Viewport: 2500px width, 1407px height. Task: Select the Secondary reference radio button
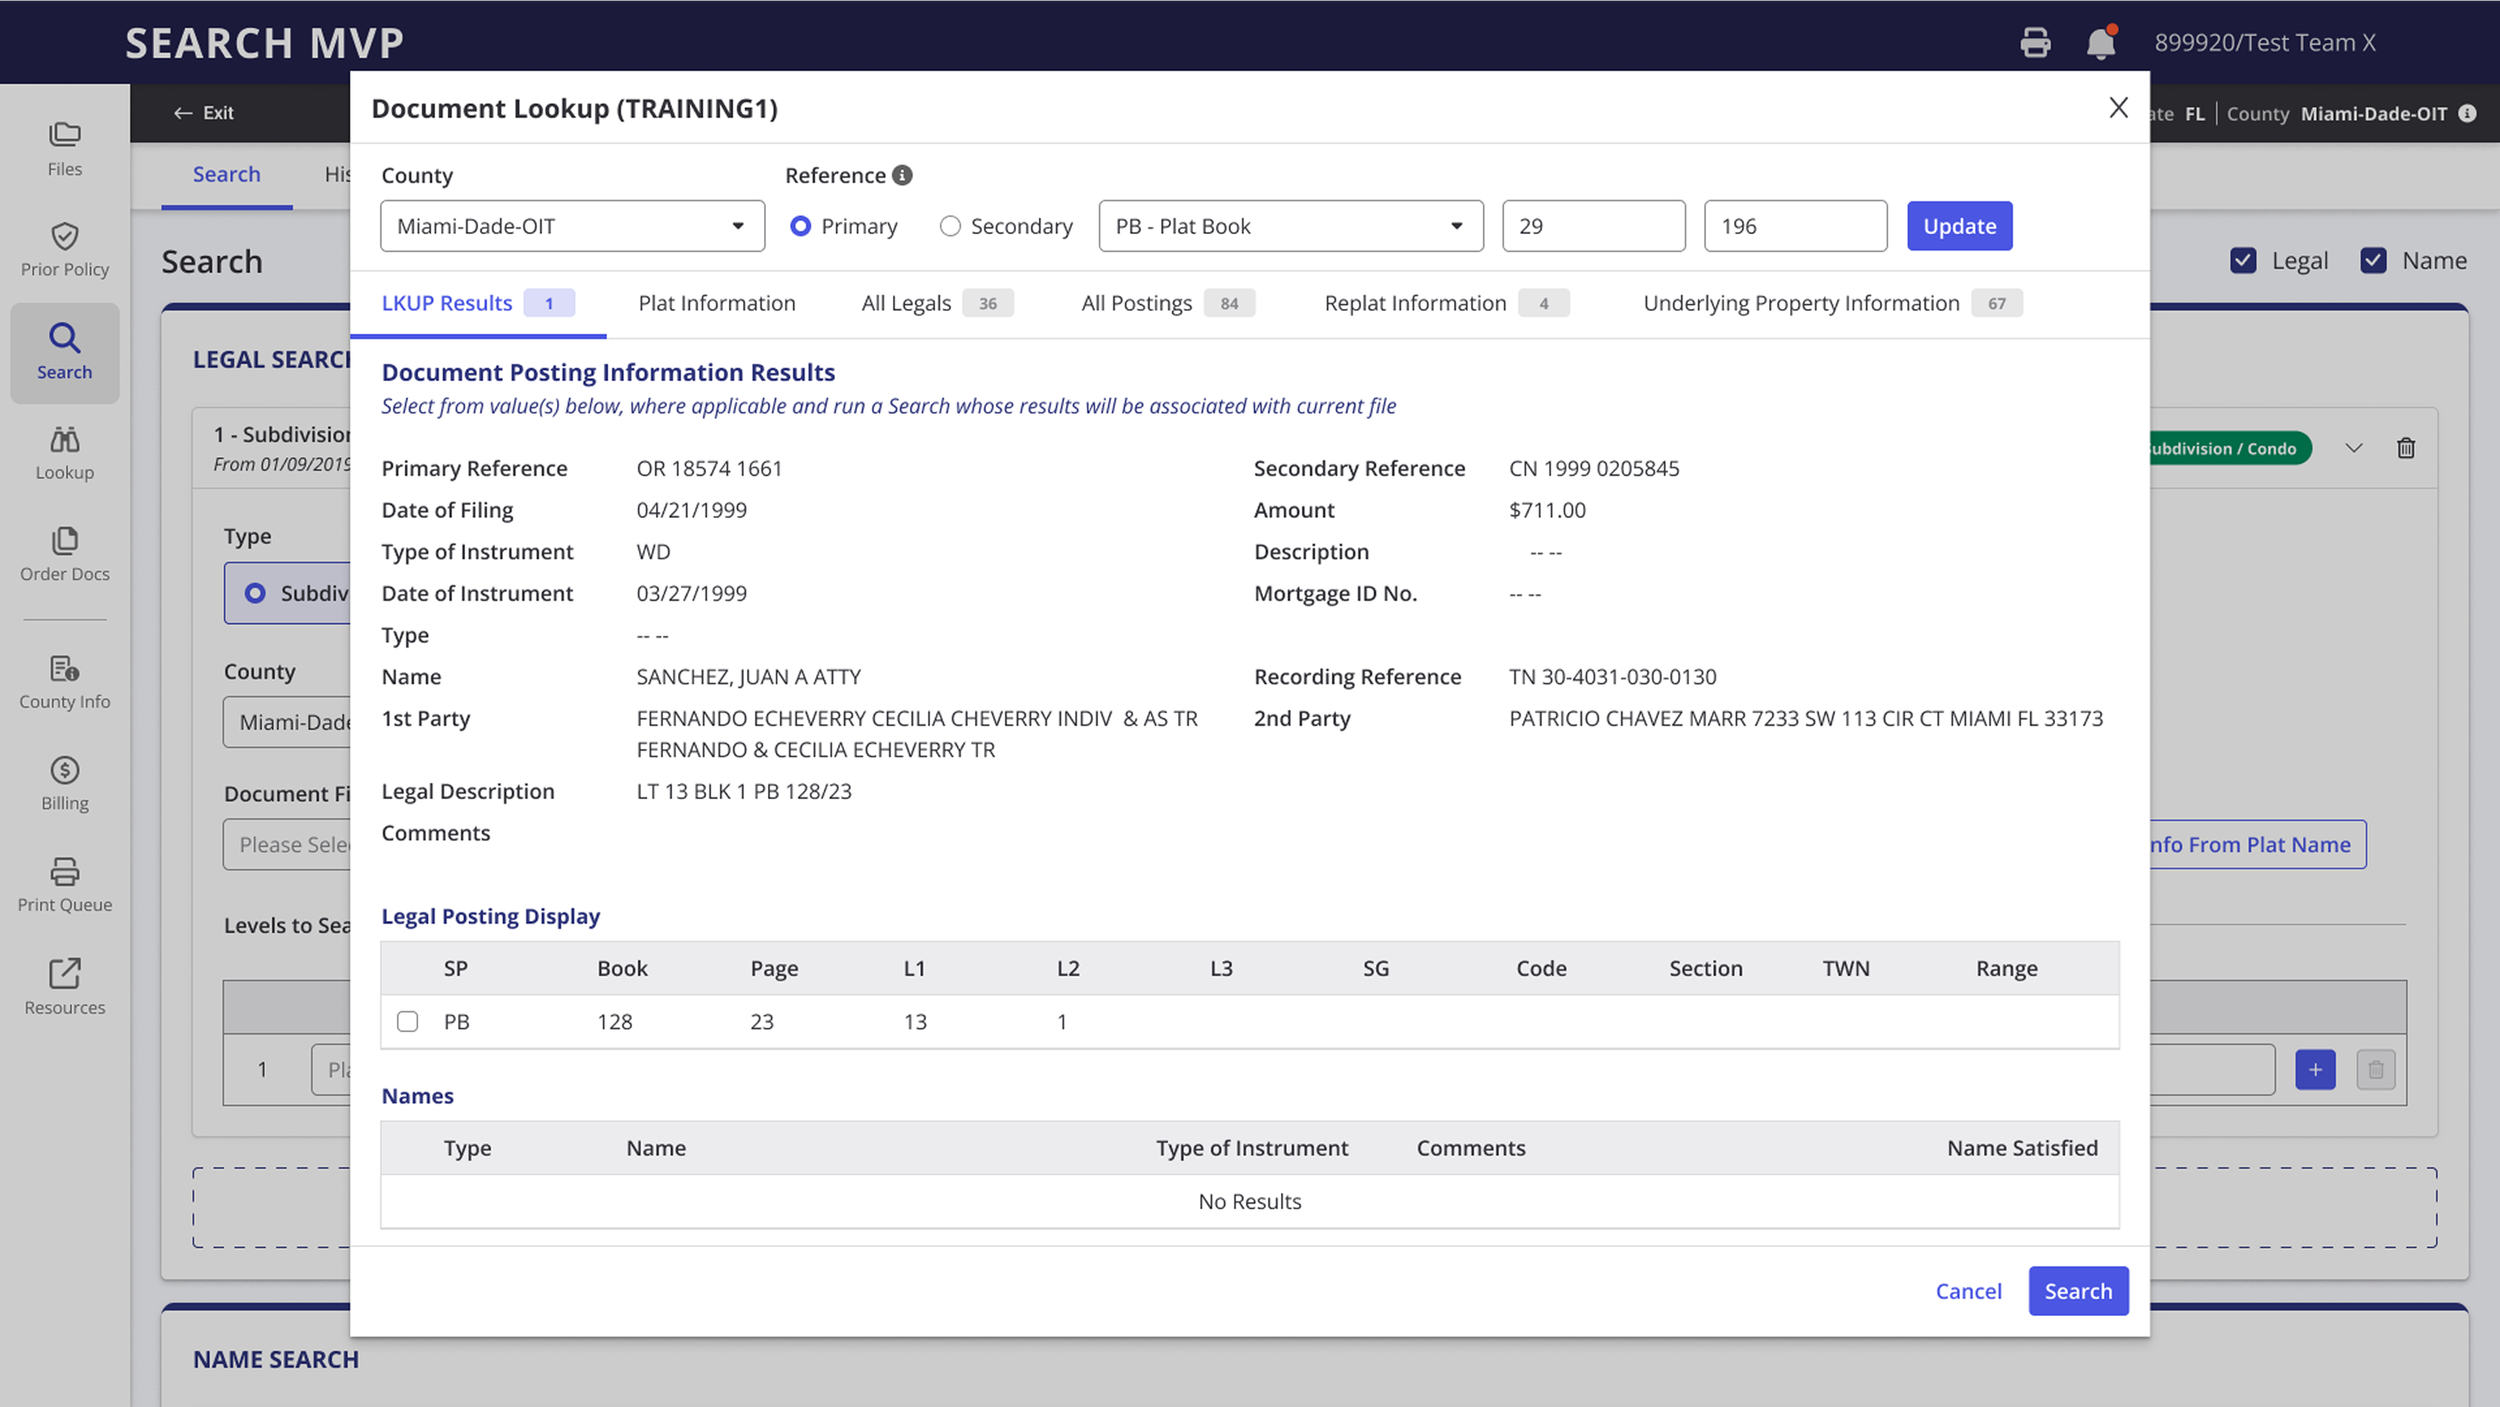click(x=950, y=226)
